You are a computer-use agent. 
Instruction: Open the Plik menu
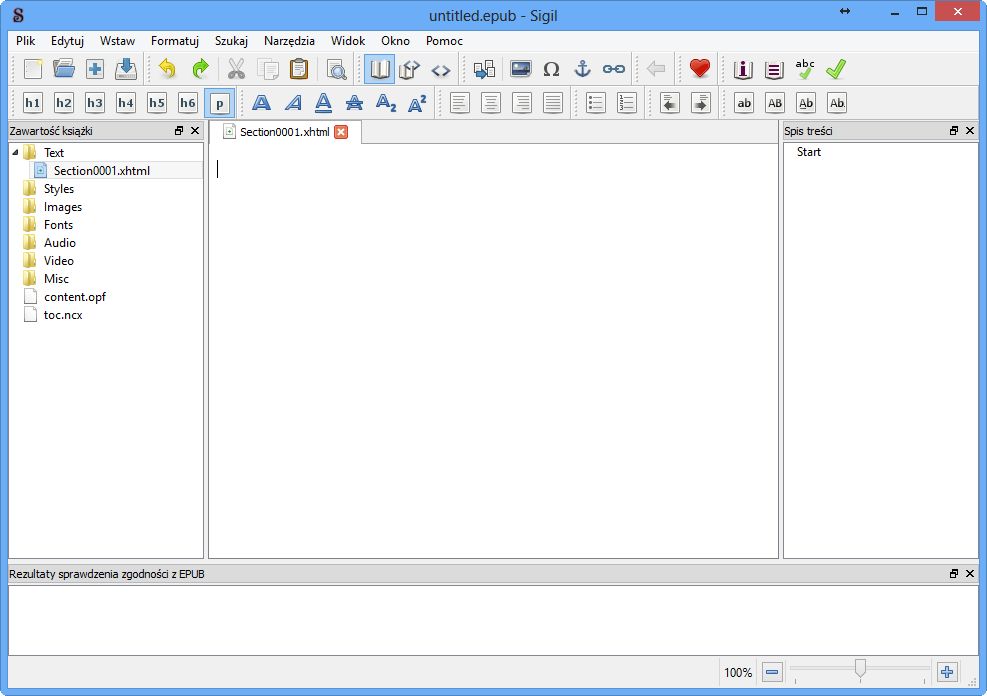point(26,41)
